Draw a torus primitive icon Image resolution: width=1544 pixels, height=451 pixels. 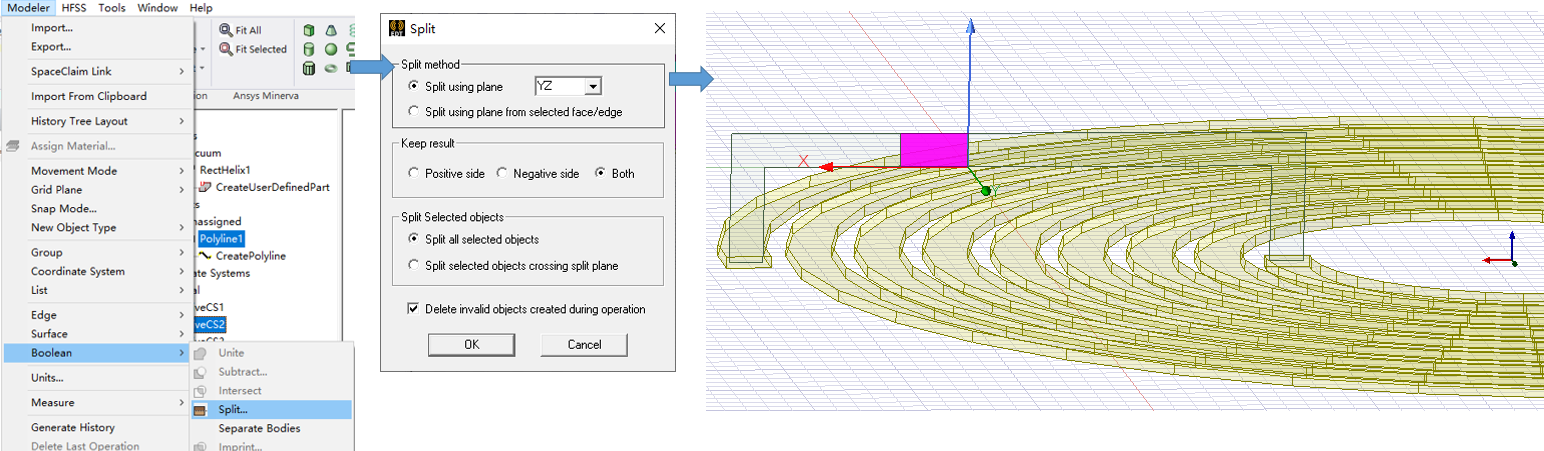pos(330,69)
